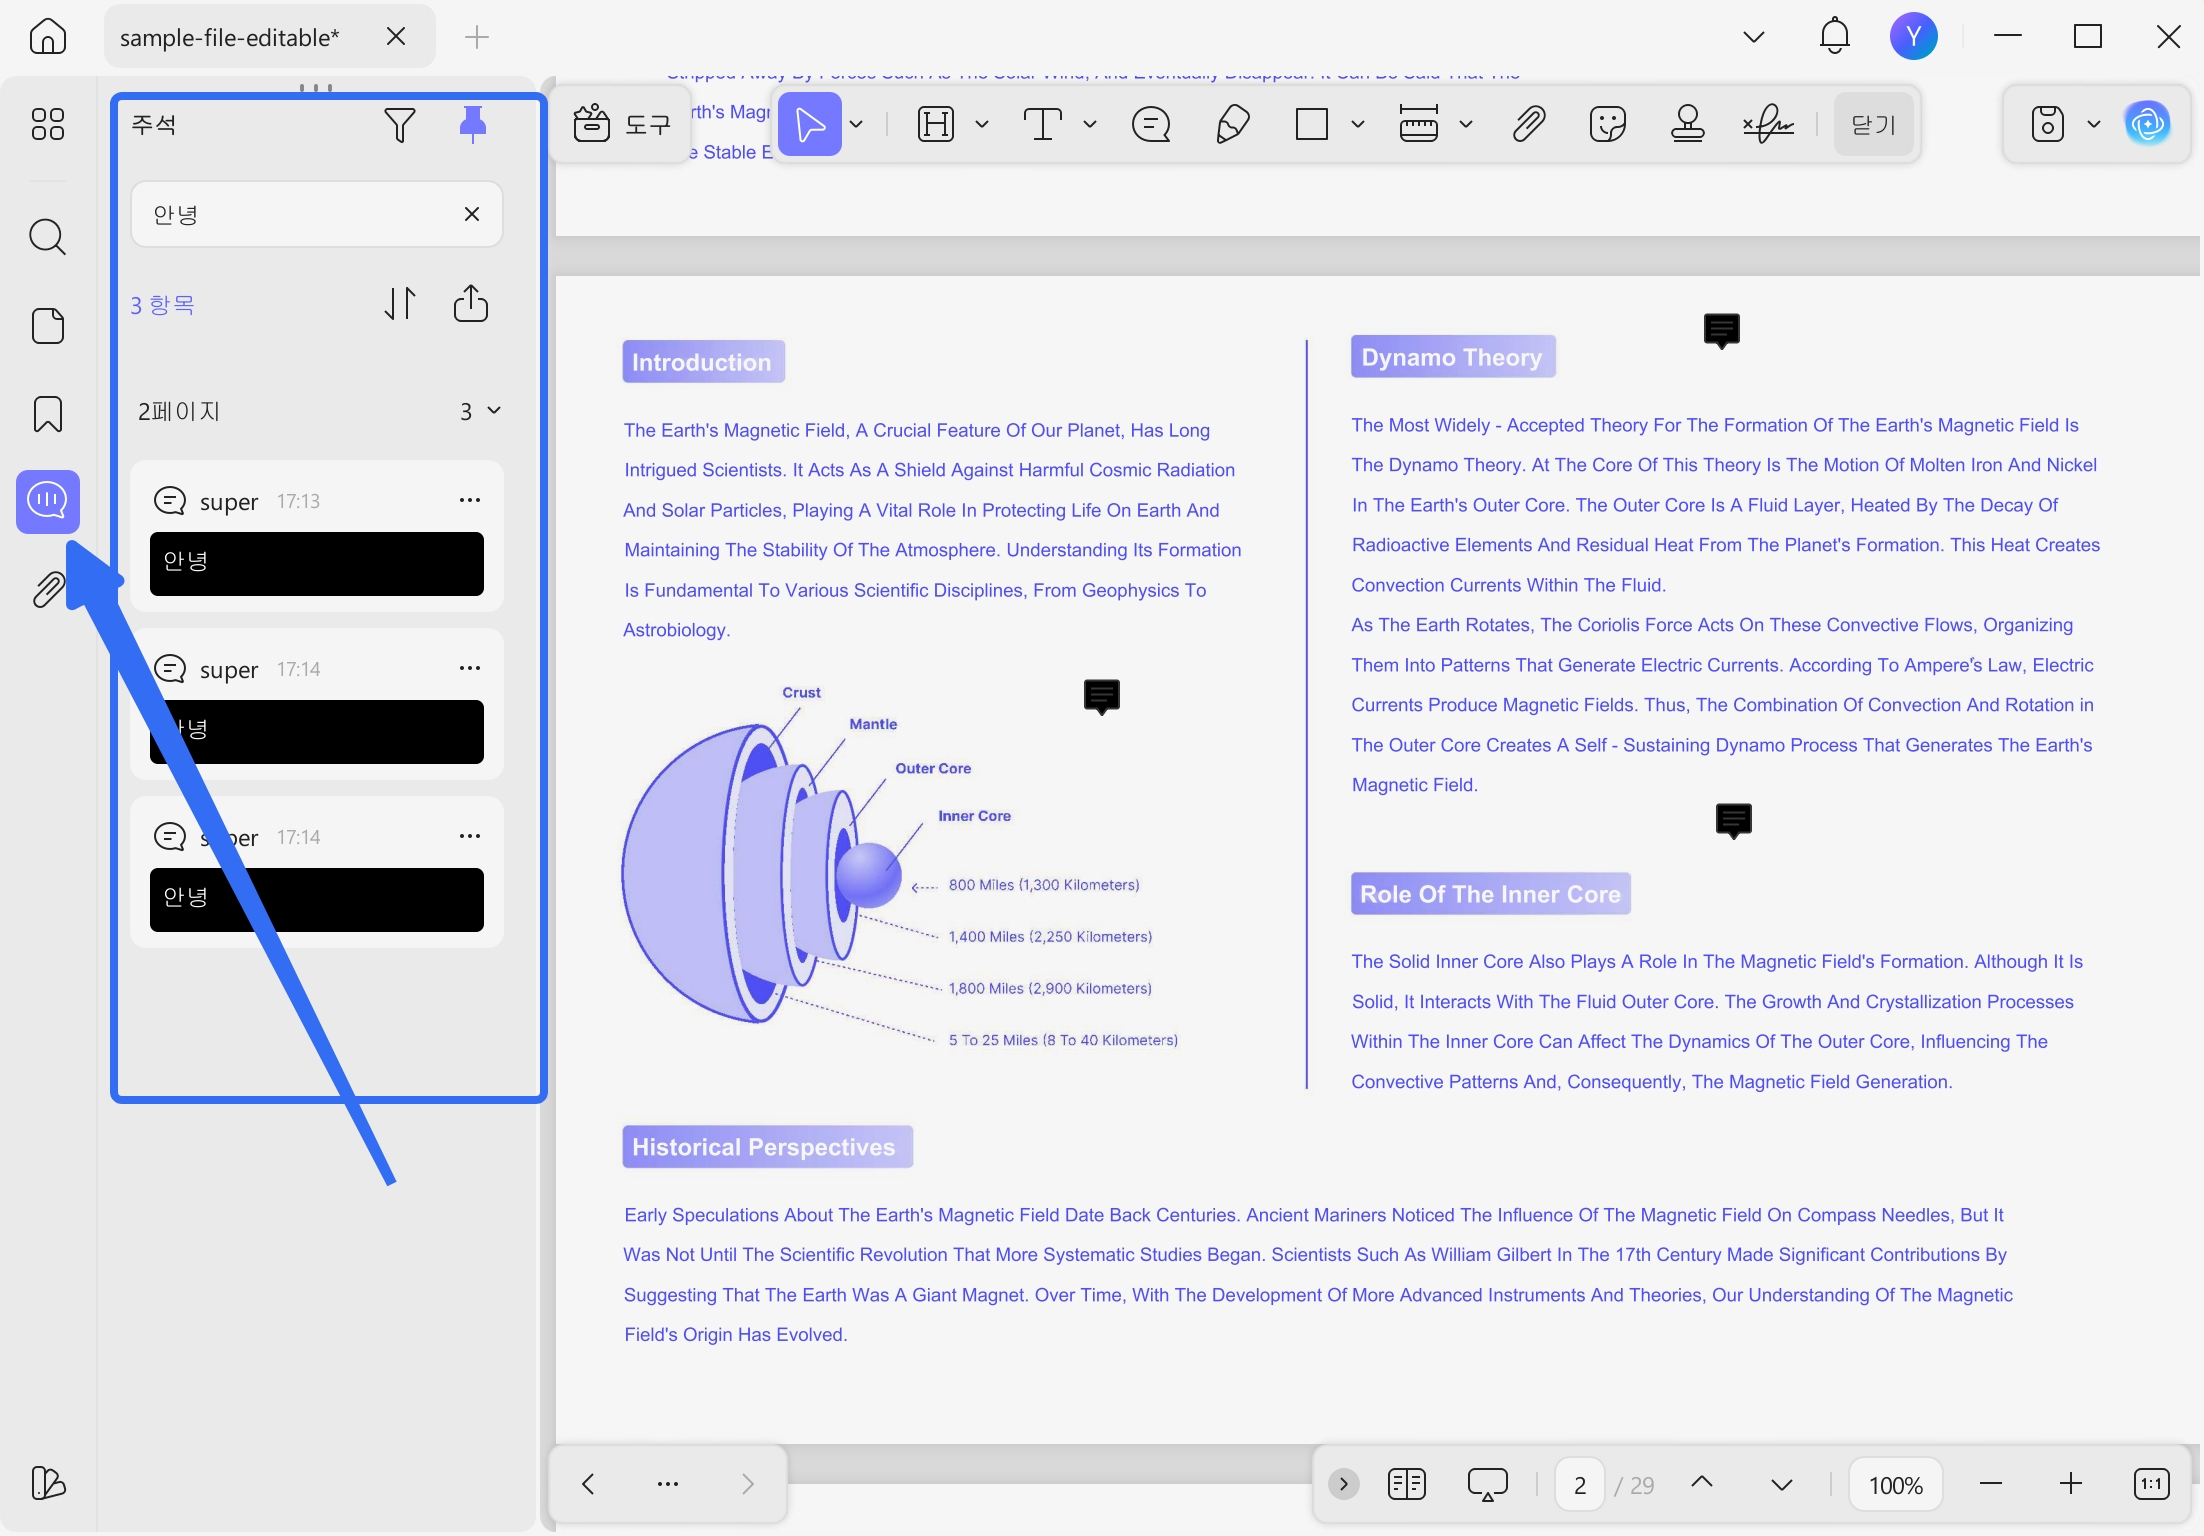Viewport: 2204px width, 1536px height.
Task: Open the AI assistant icon
Action: [2148, 124]
